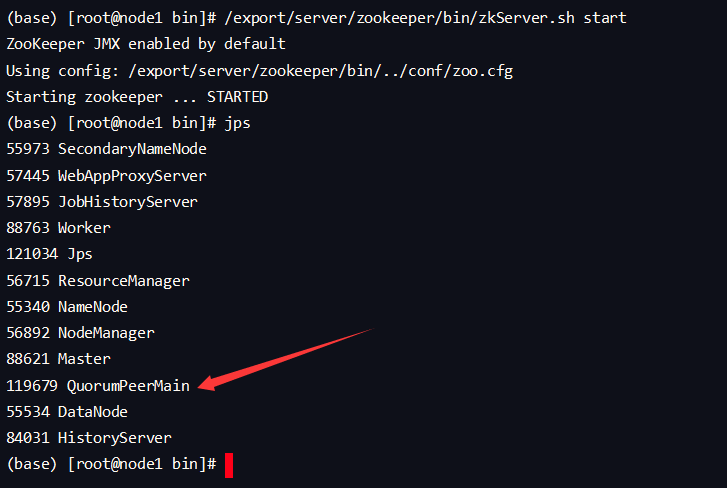Image resolution: width=727 pixels, height=488 pixels.
Task: Click the 'ZooKeeper JMX enabled by default' line
Action: (x=145, y=44)
